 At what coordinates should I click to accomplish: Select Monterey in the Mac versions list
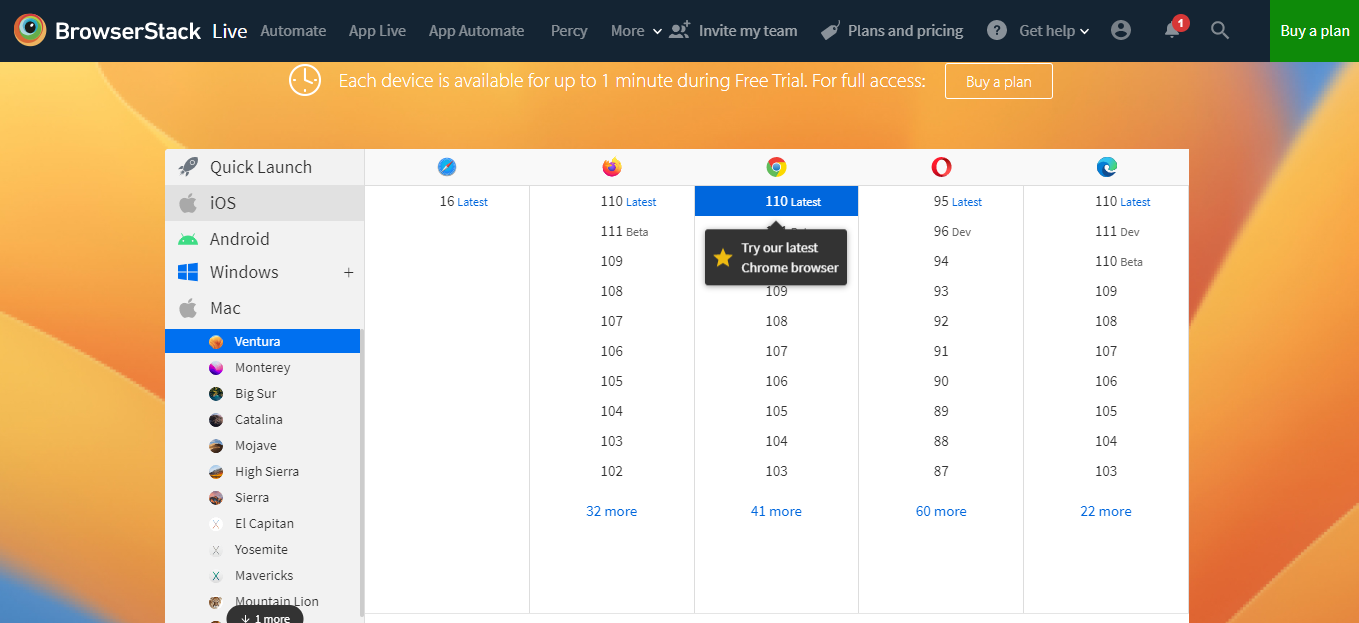click(x=262, y=367)
